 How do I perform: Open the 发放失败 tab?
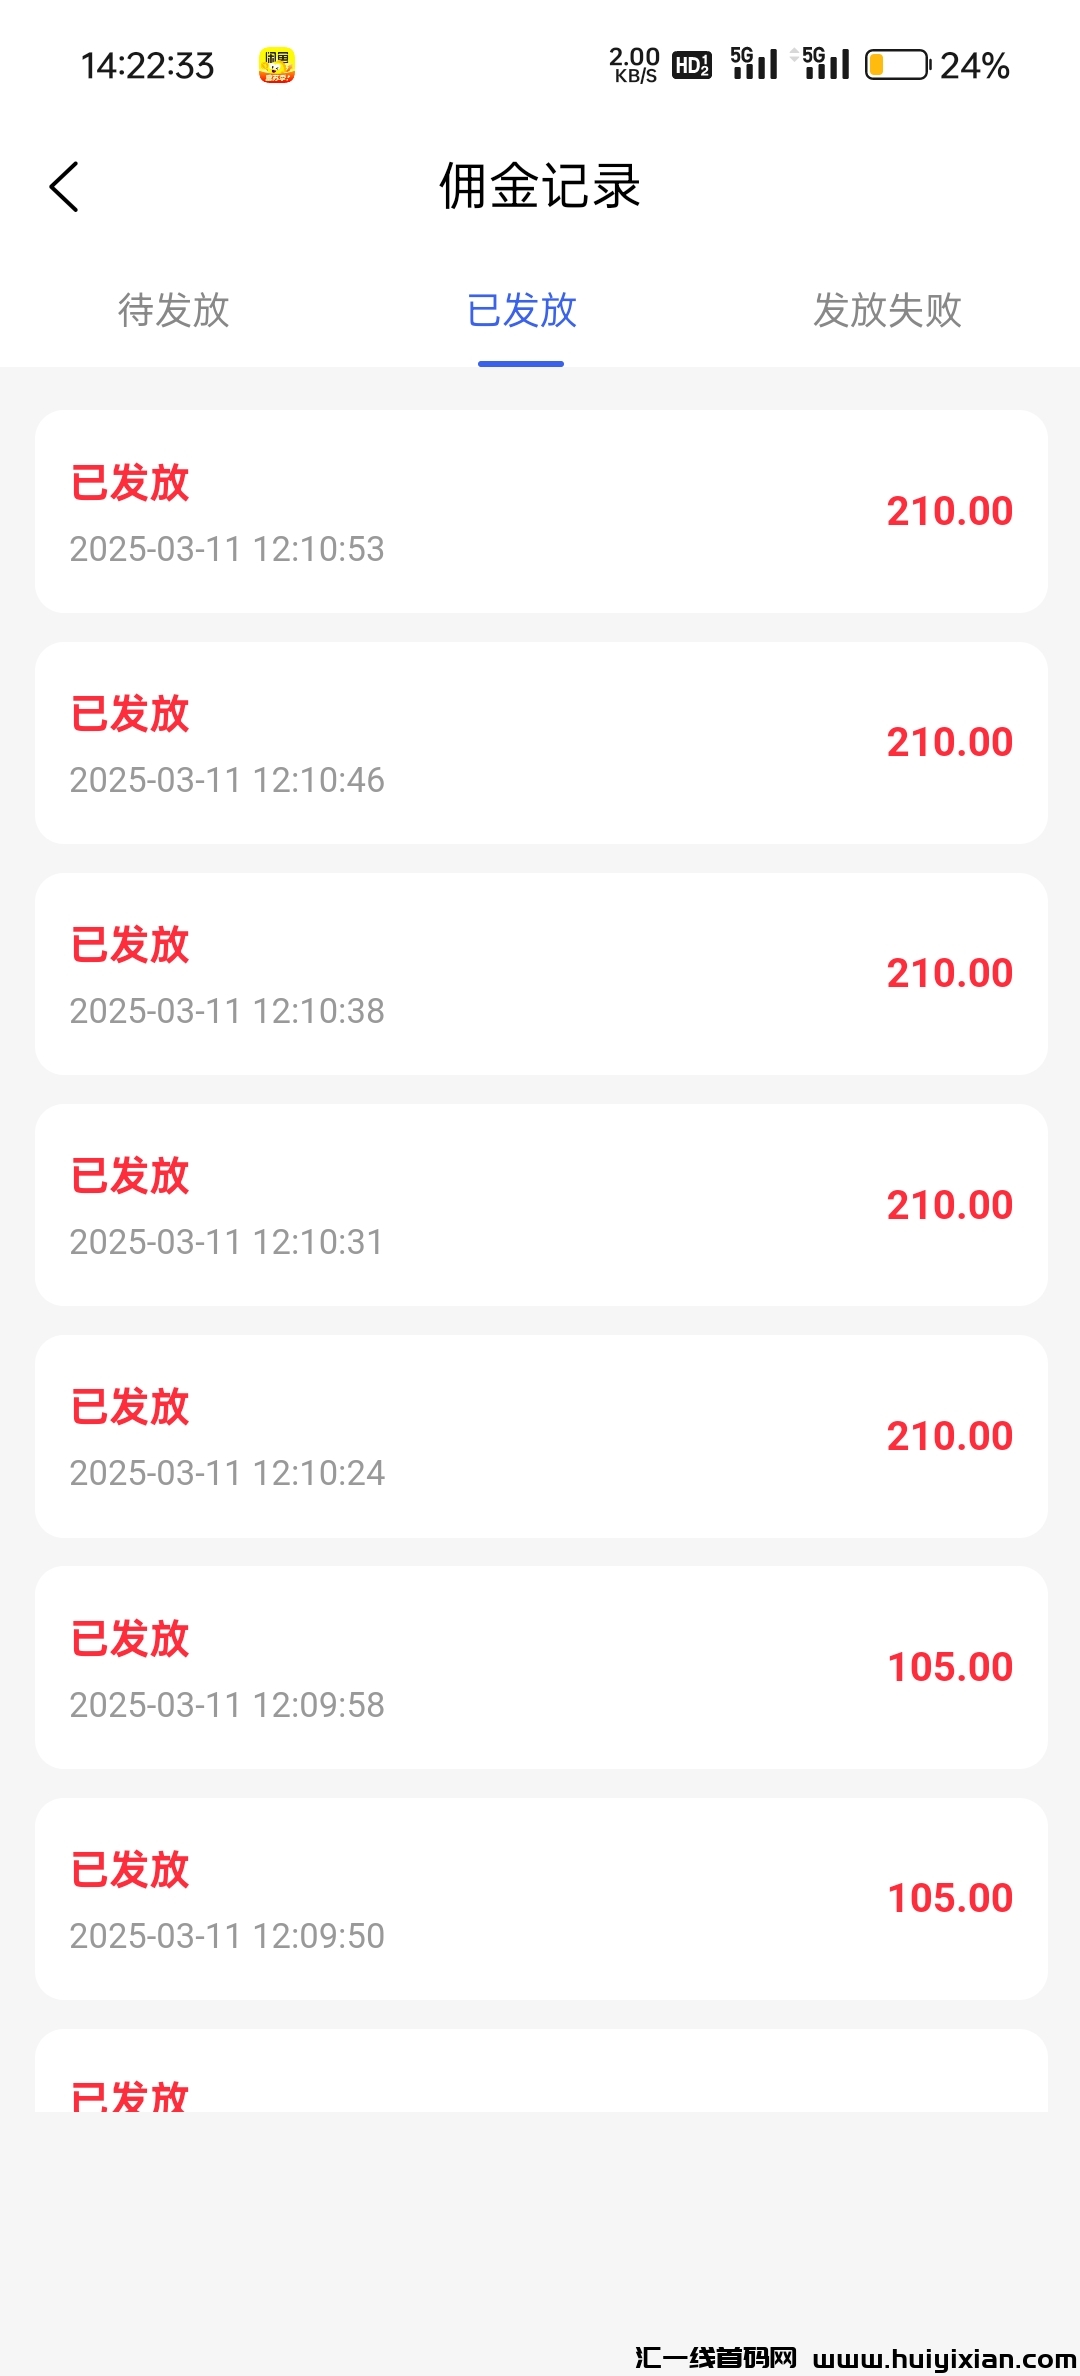887,310
